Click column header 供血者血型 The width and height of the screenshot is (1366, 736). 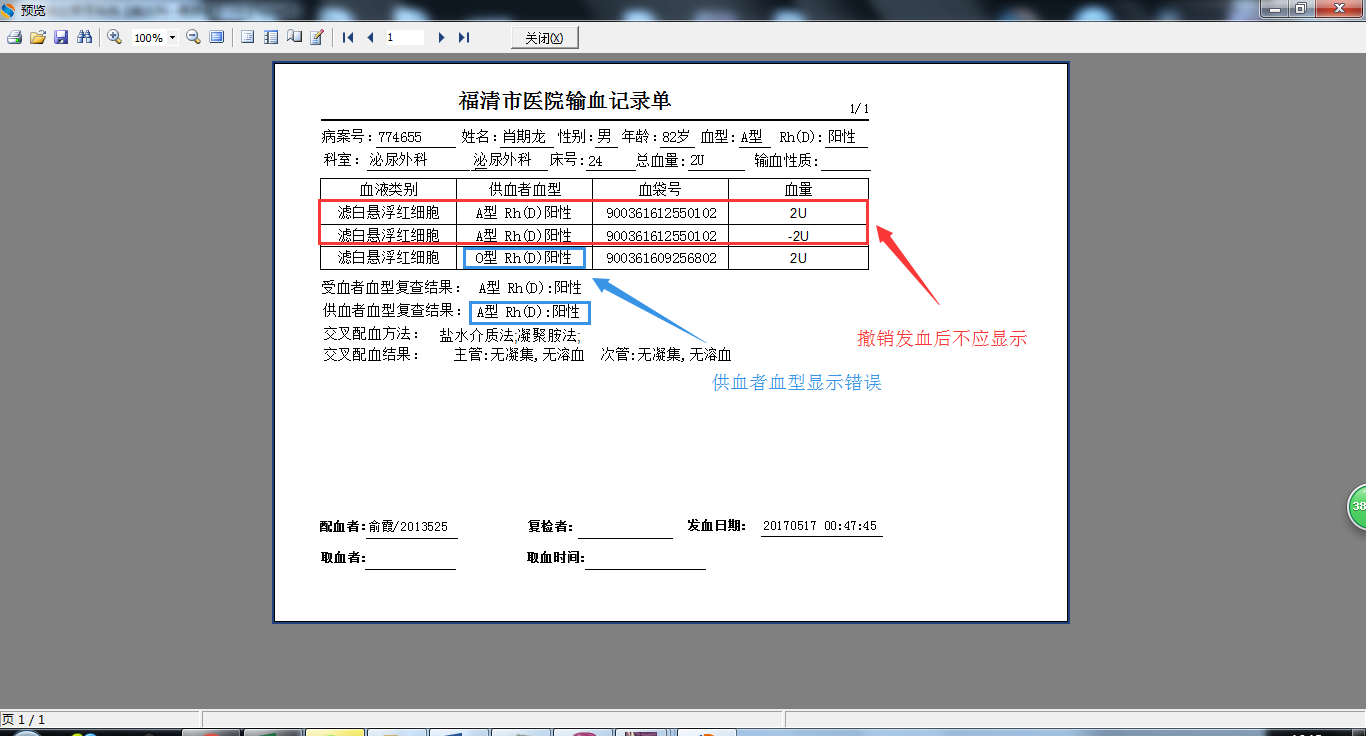pos(525,189)
